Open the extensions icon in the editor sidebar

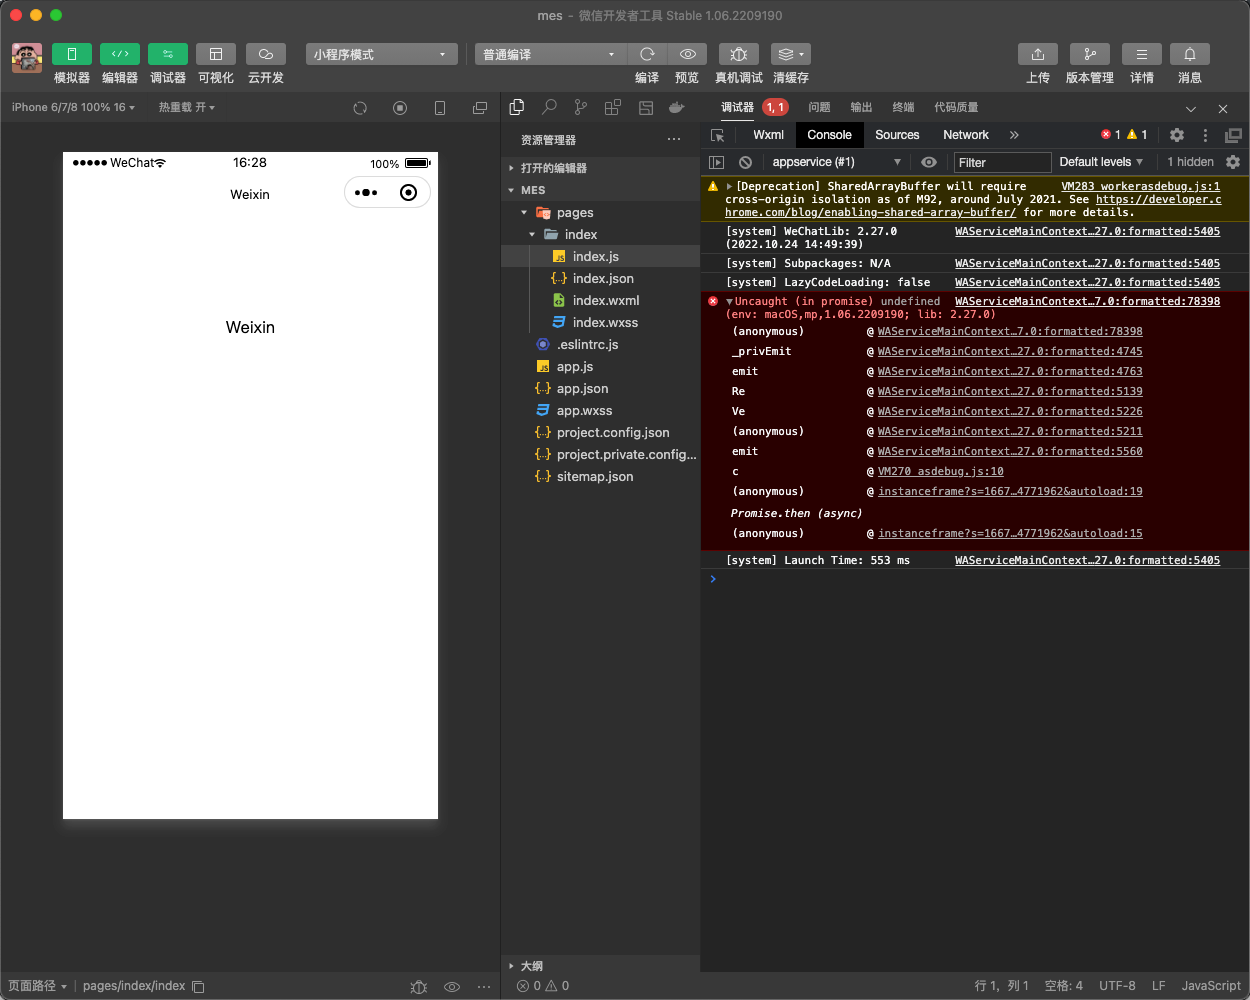pyautogui.click(x=613, y=107)
